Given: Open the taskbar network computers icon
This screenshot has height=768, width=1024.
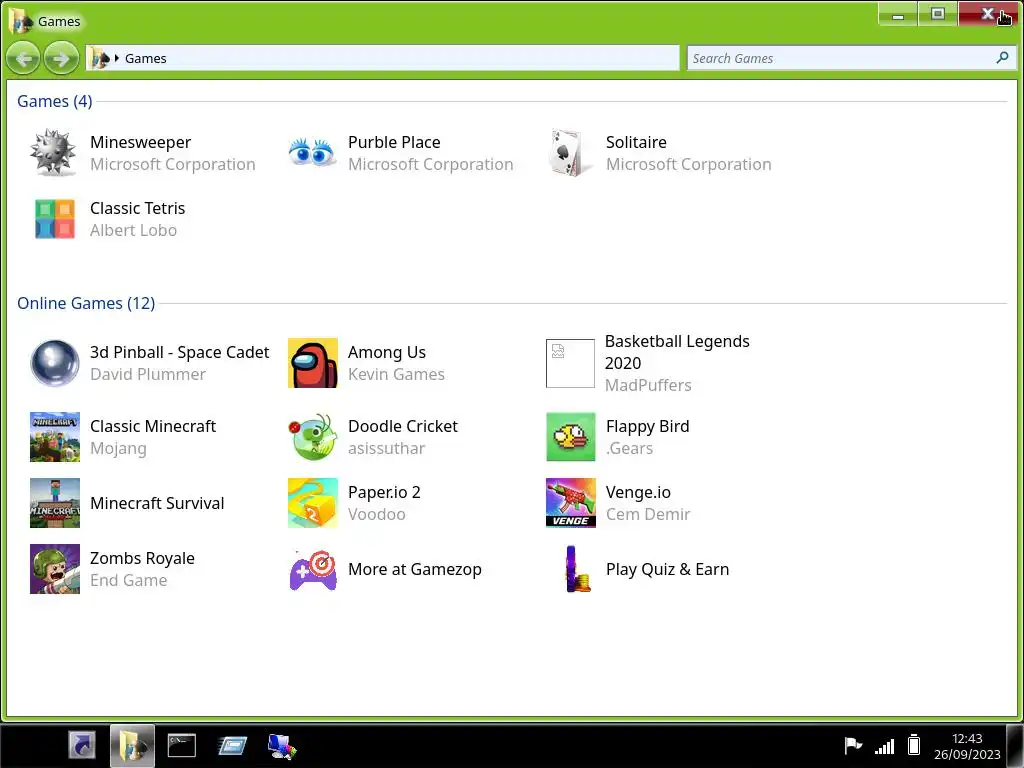Looking at the screenshot, I should click(282, 746).
